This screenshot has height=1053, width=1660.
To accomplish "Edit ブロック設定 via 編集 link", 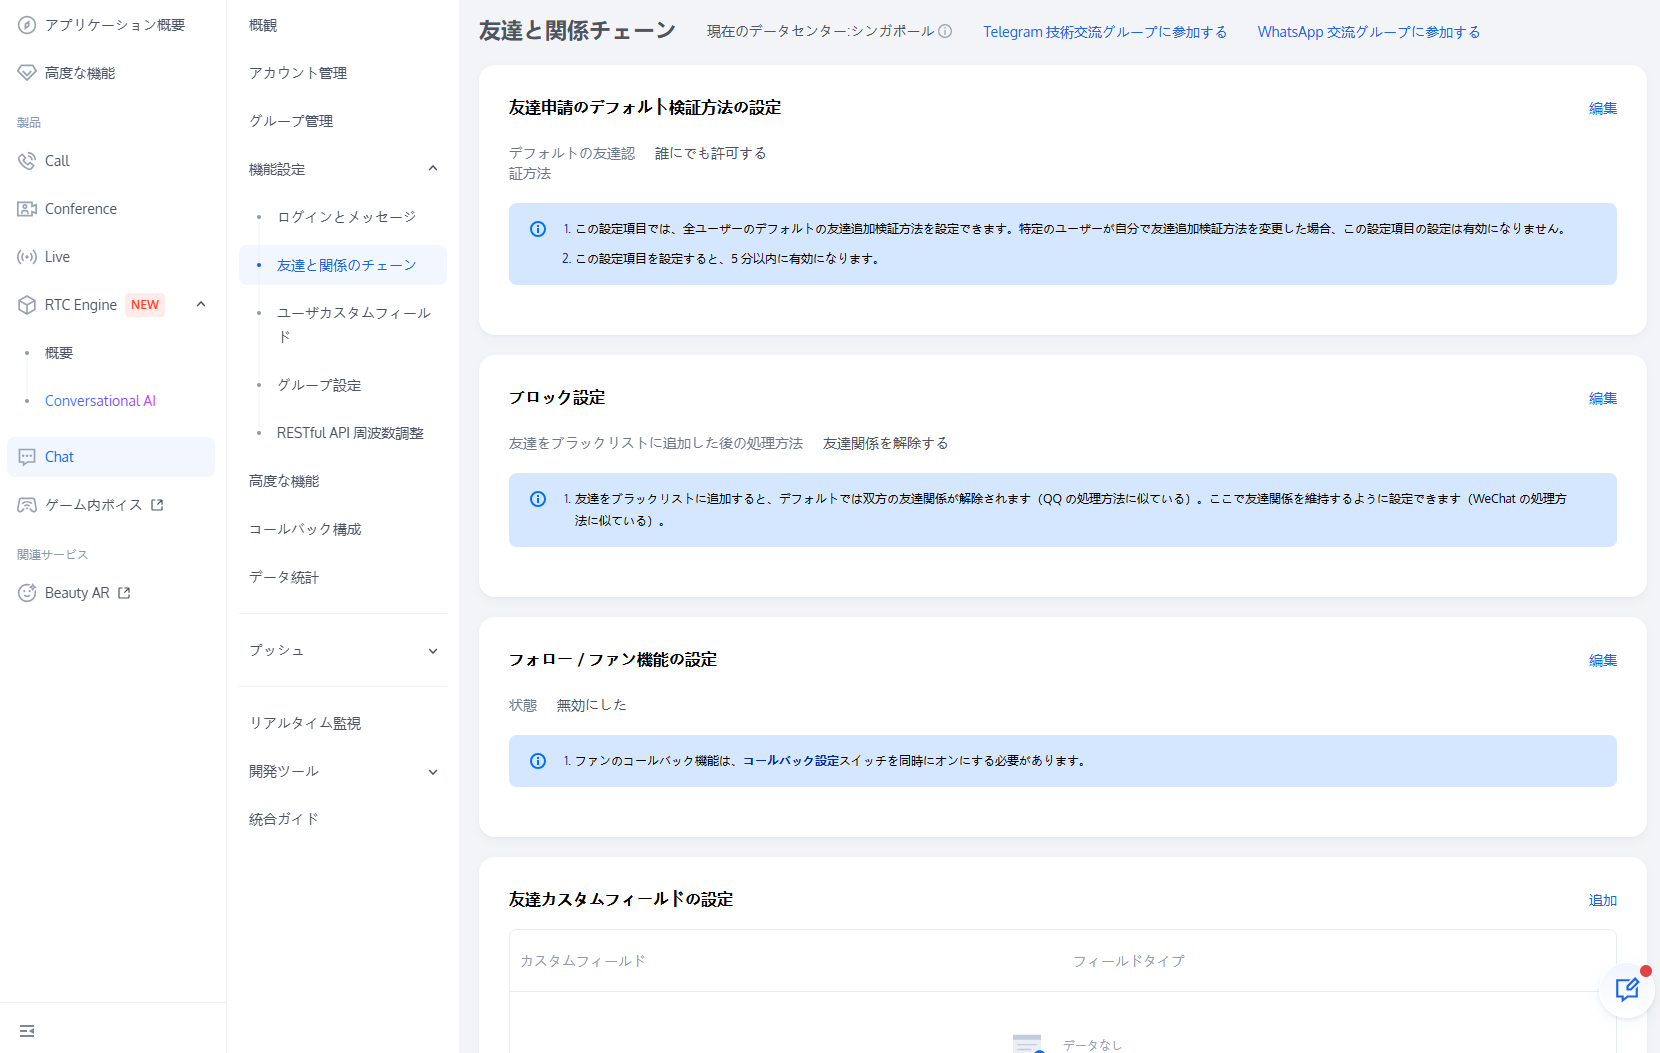I will coord(1603,398).
